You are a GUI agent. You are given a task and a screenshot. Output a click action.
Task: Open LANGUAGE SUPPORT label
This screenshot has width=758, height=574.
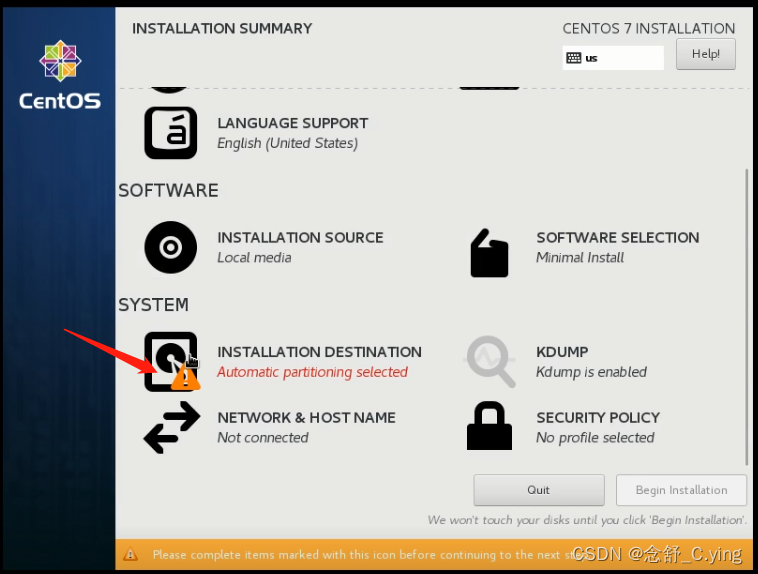292,123
